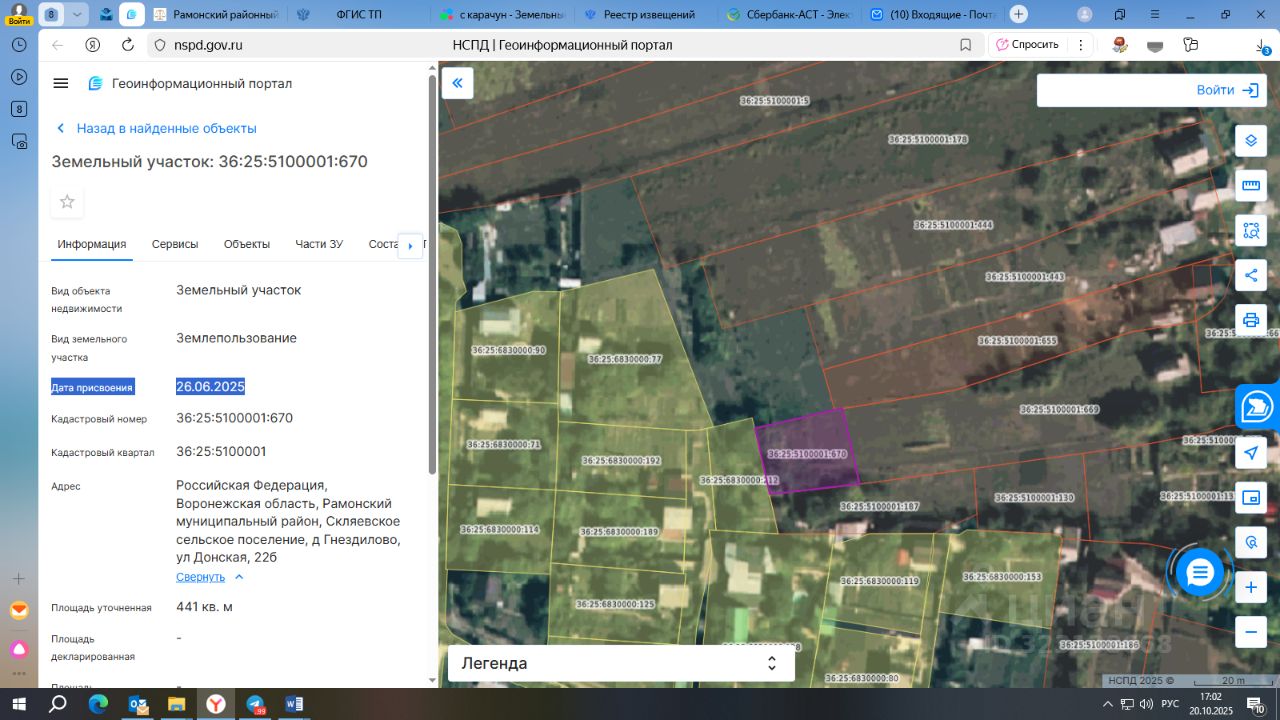Click the highlighted date 26.06.2025
This screenshot has width=1280, height=720.
210,386
